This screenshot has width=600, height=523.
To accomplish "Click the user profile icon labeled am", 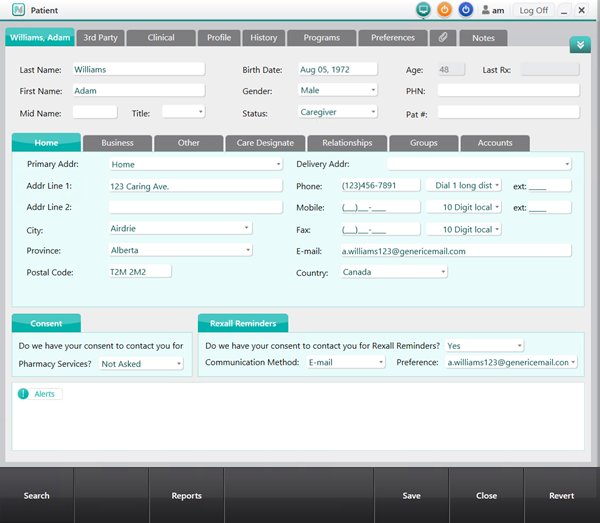I will [x=492, y=10].
